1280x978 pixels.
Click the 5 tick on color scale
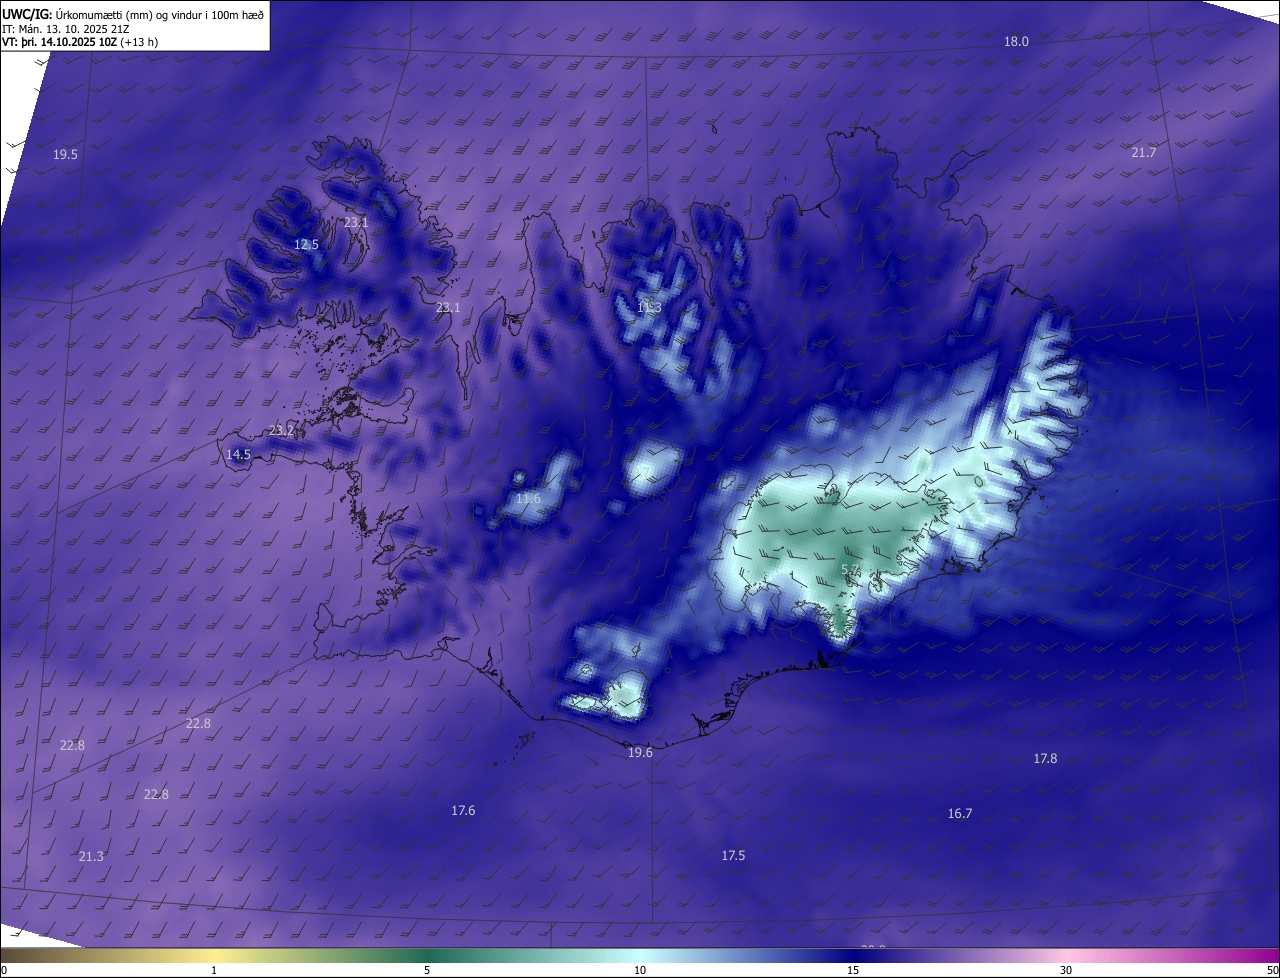coord(427,970)
